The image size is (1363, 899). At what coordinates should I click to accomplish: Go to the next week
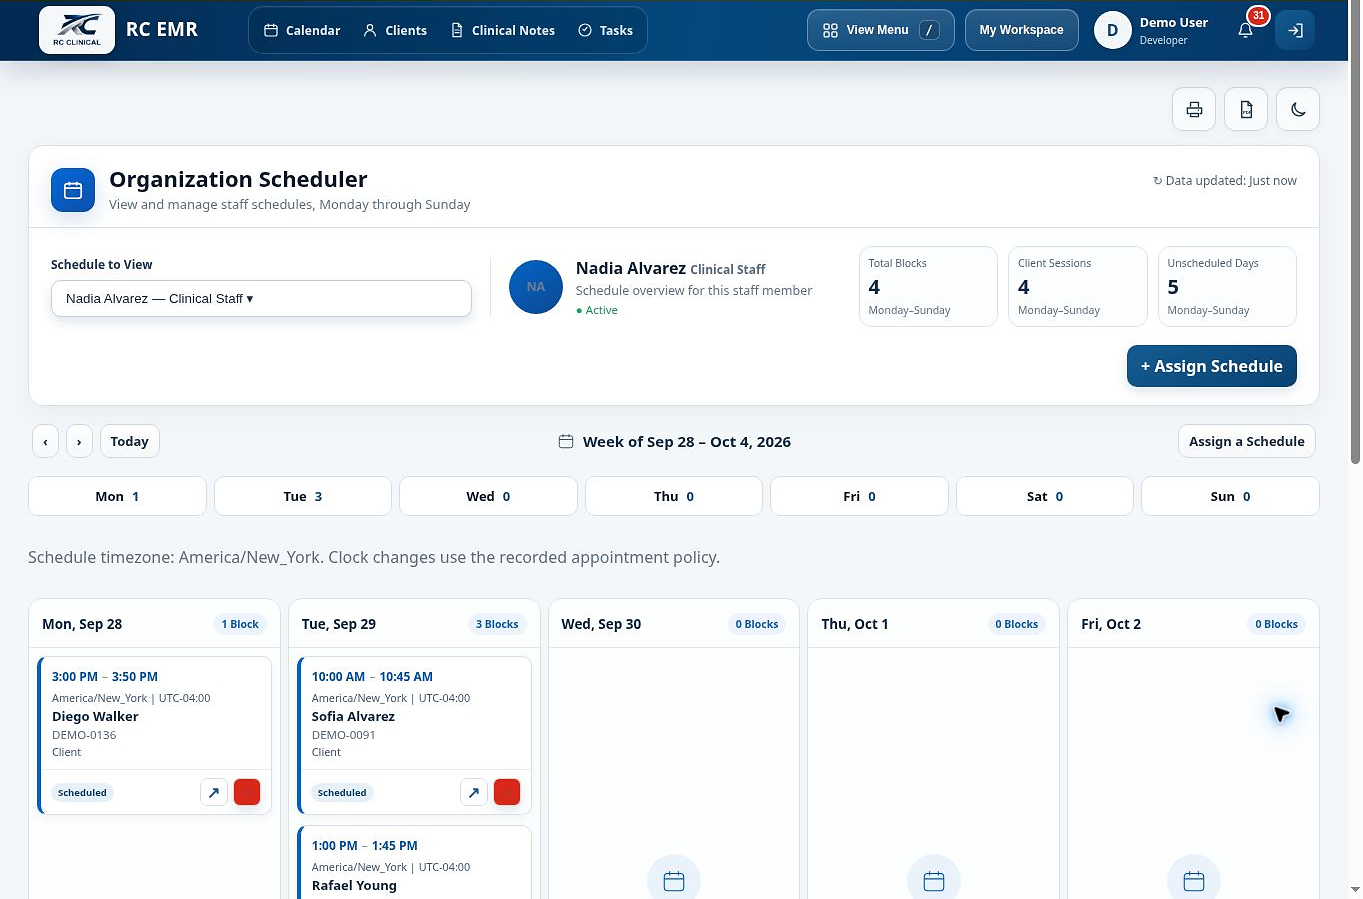point(79,441)
